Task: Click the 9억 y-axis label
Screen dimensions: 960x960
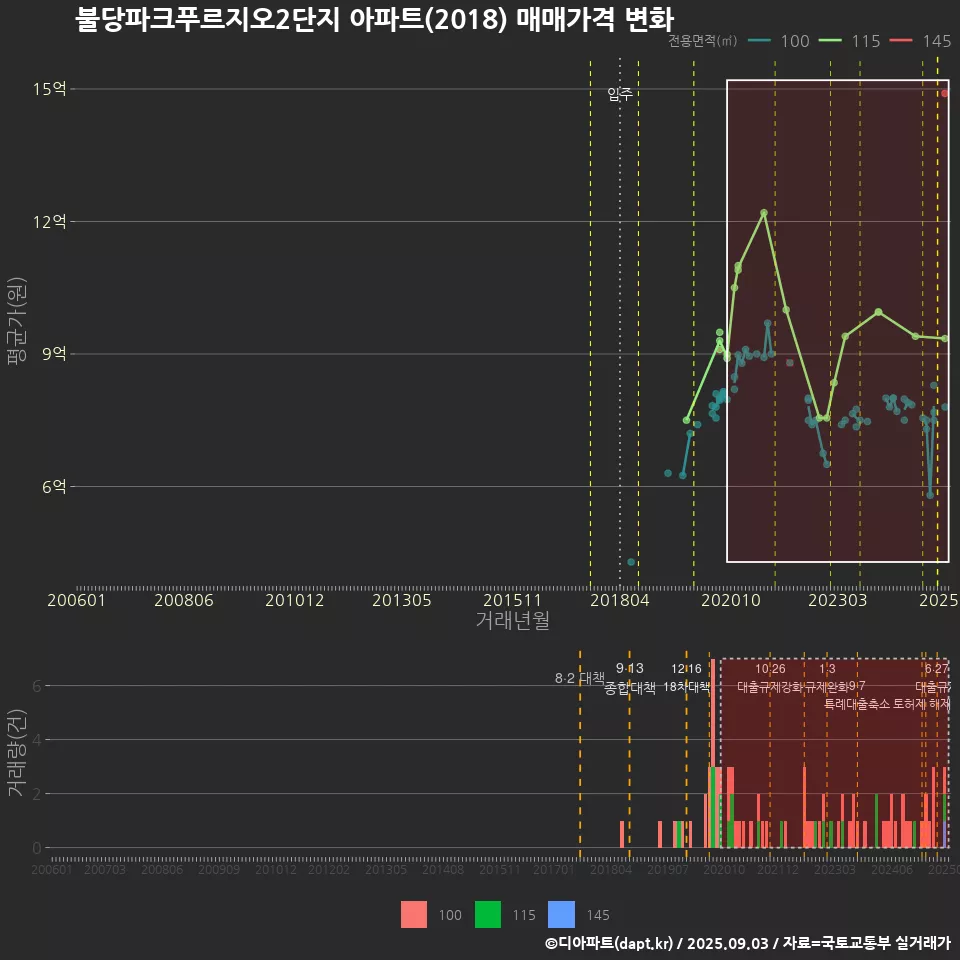Action: point(54,354)
